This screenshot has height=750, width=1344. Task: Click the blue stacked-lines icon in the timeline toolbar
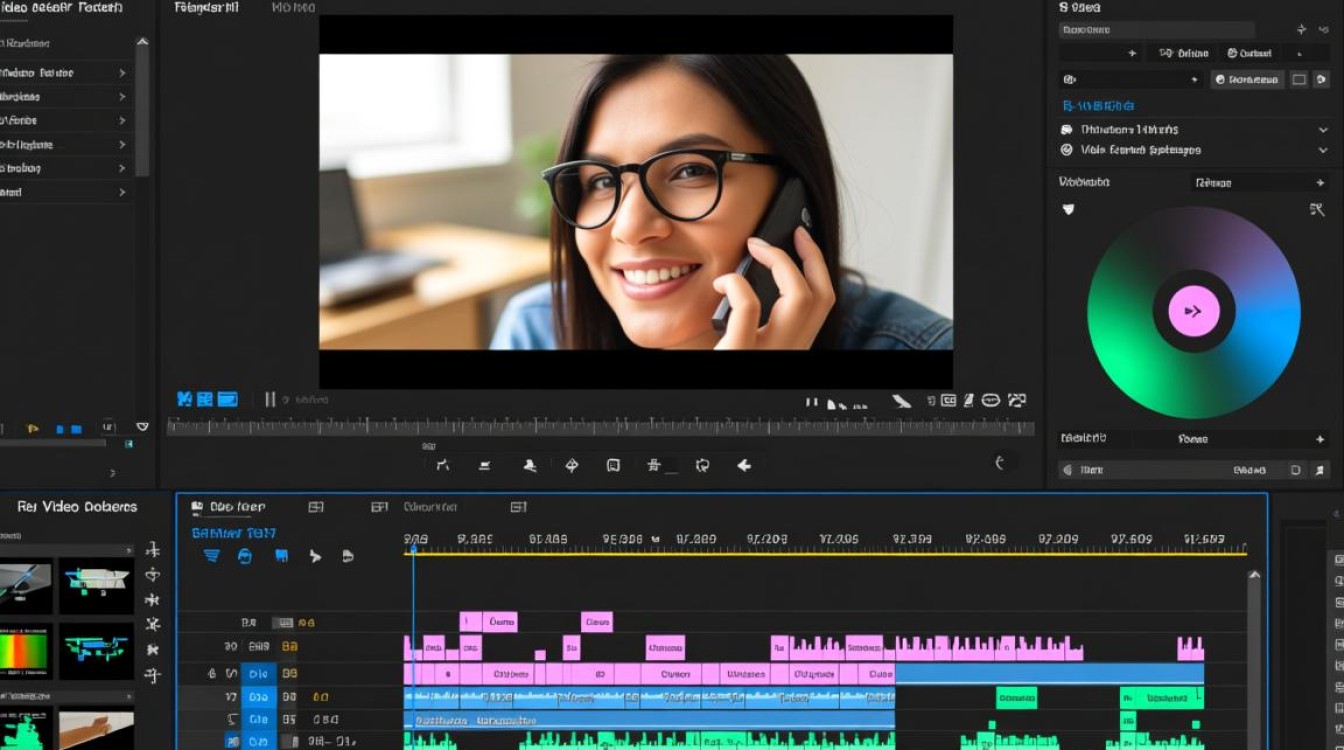click(x=211, y=556)
